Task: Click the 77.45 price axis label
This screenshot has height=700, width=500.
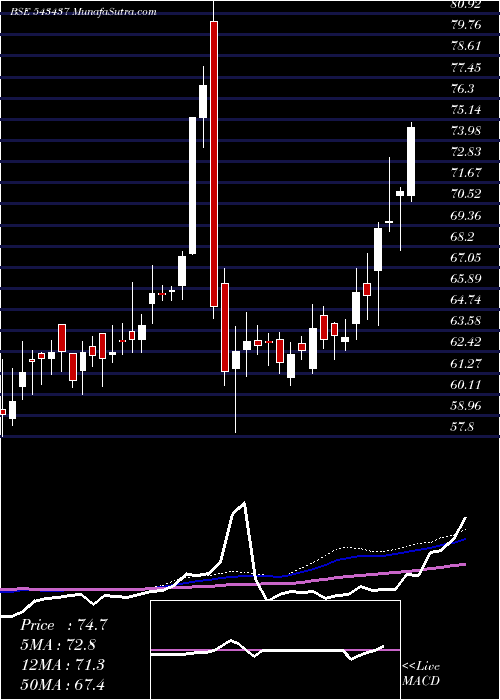Action: (468, 67)
